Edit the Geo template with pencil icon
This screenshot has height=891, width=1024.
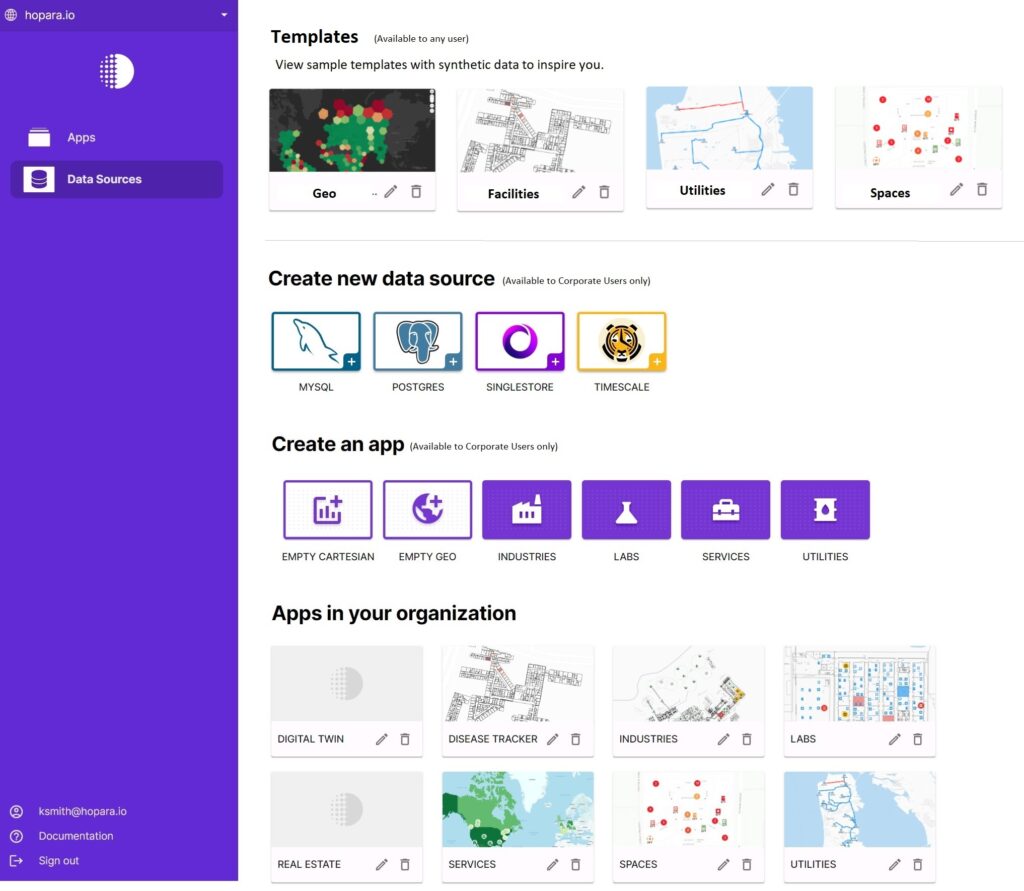[x=391, y=191]
